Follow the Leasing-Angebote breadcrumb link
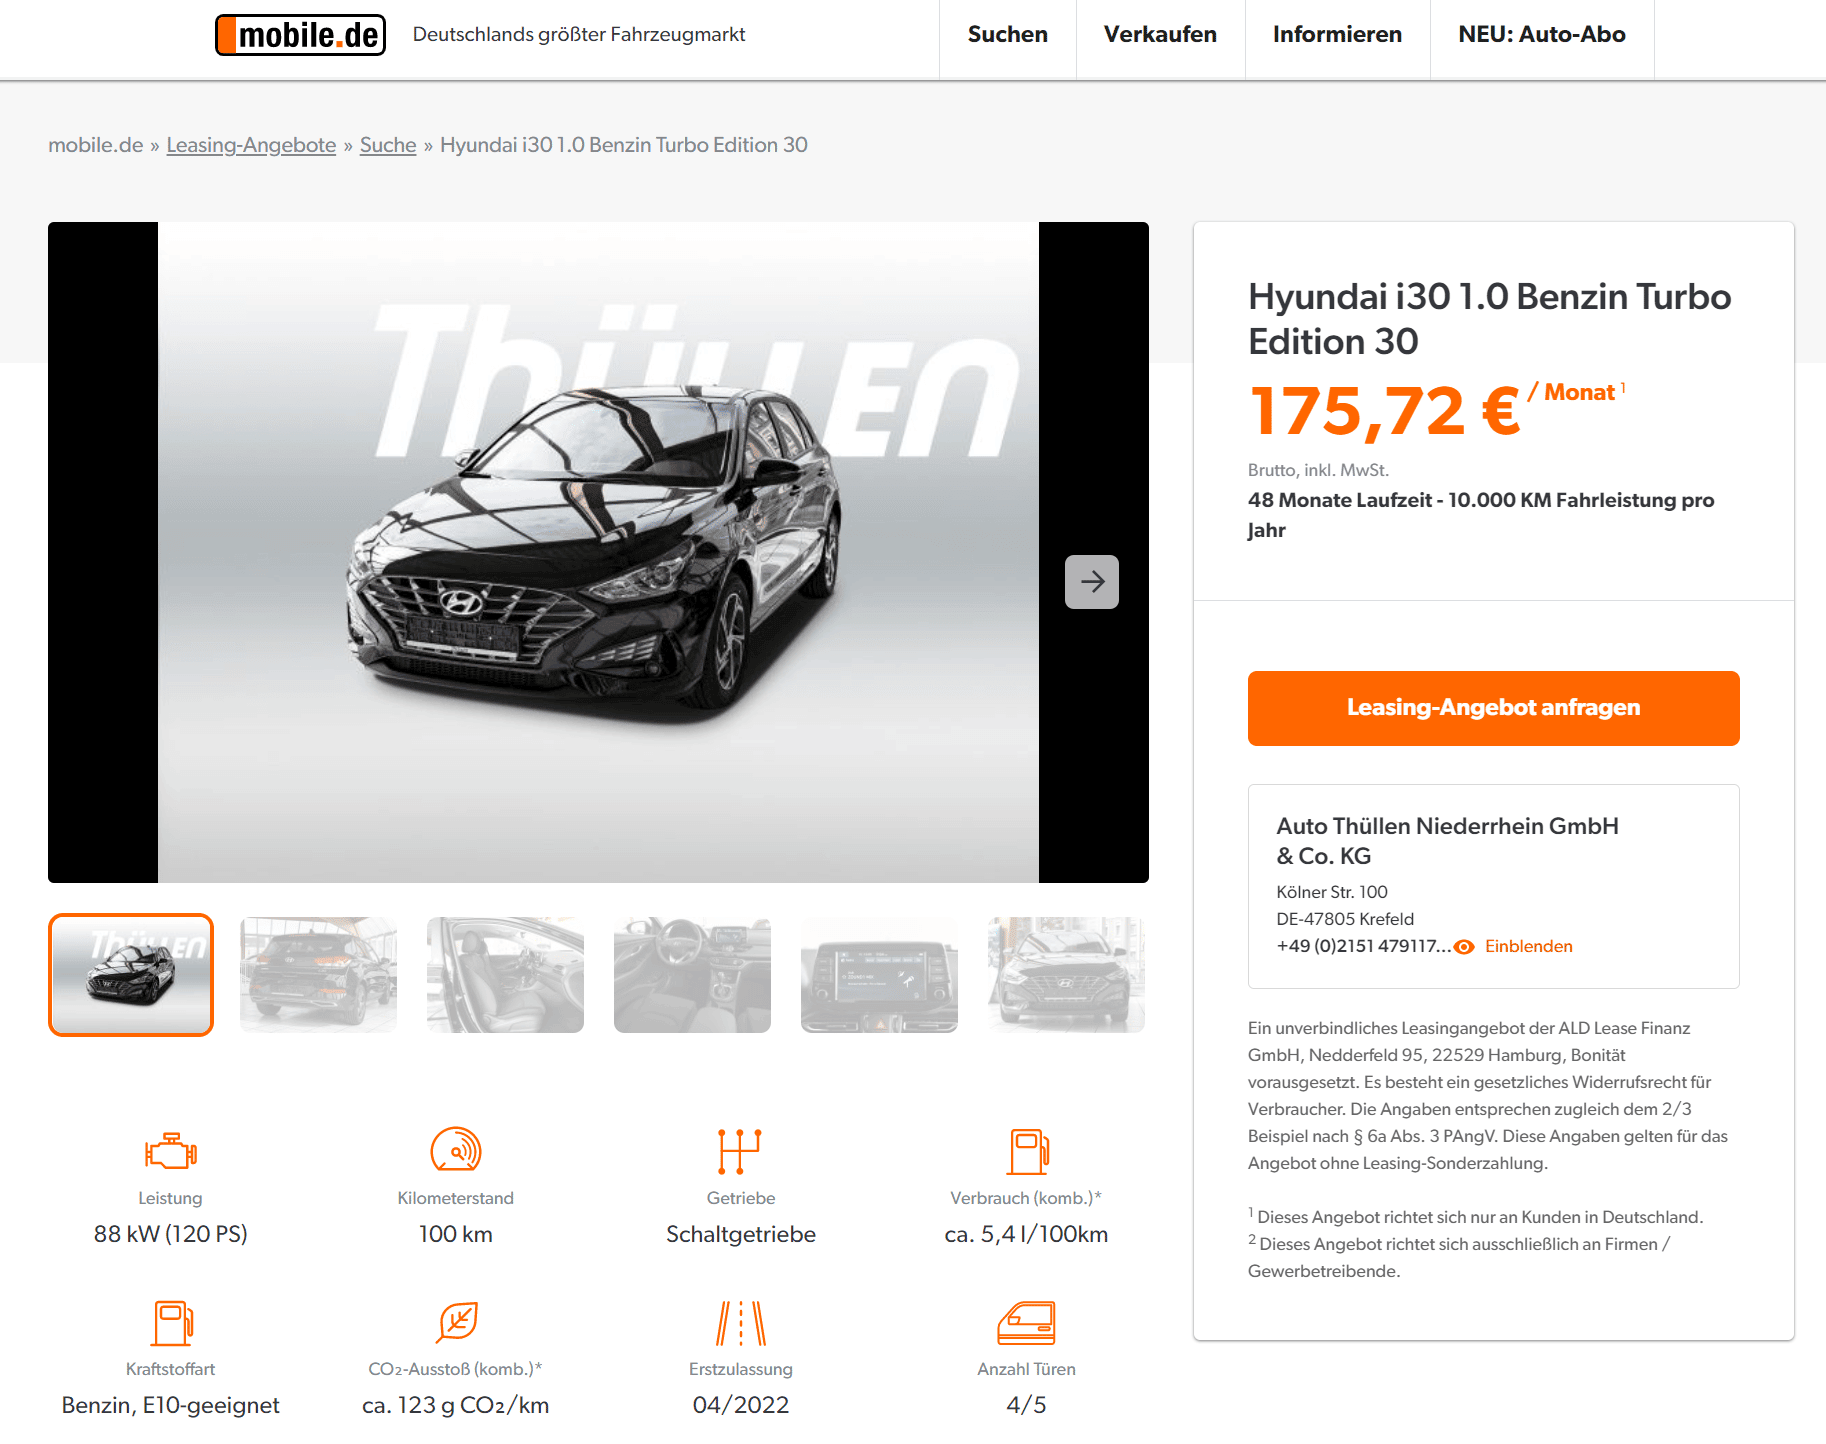 click(x=251, y=145)
